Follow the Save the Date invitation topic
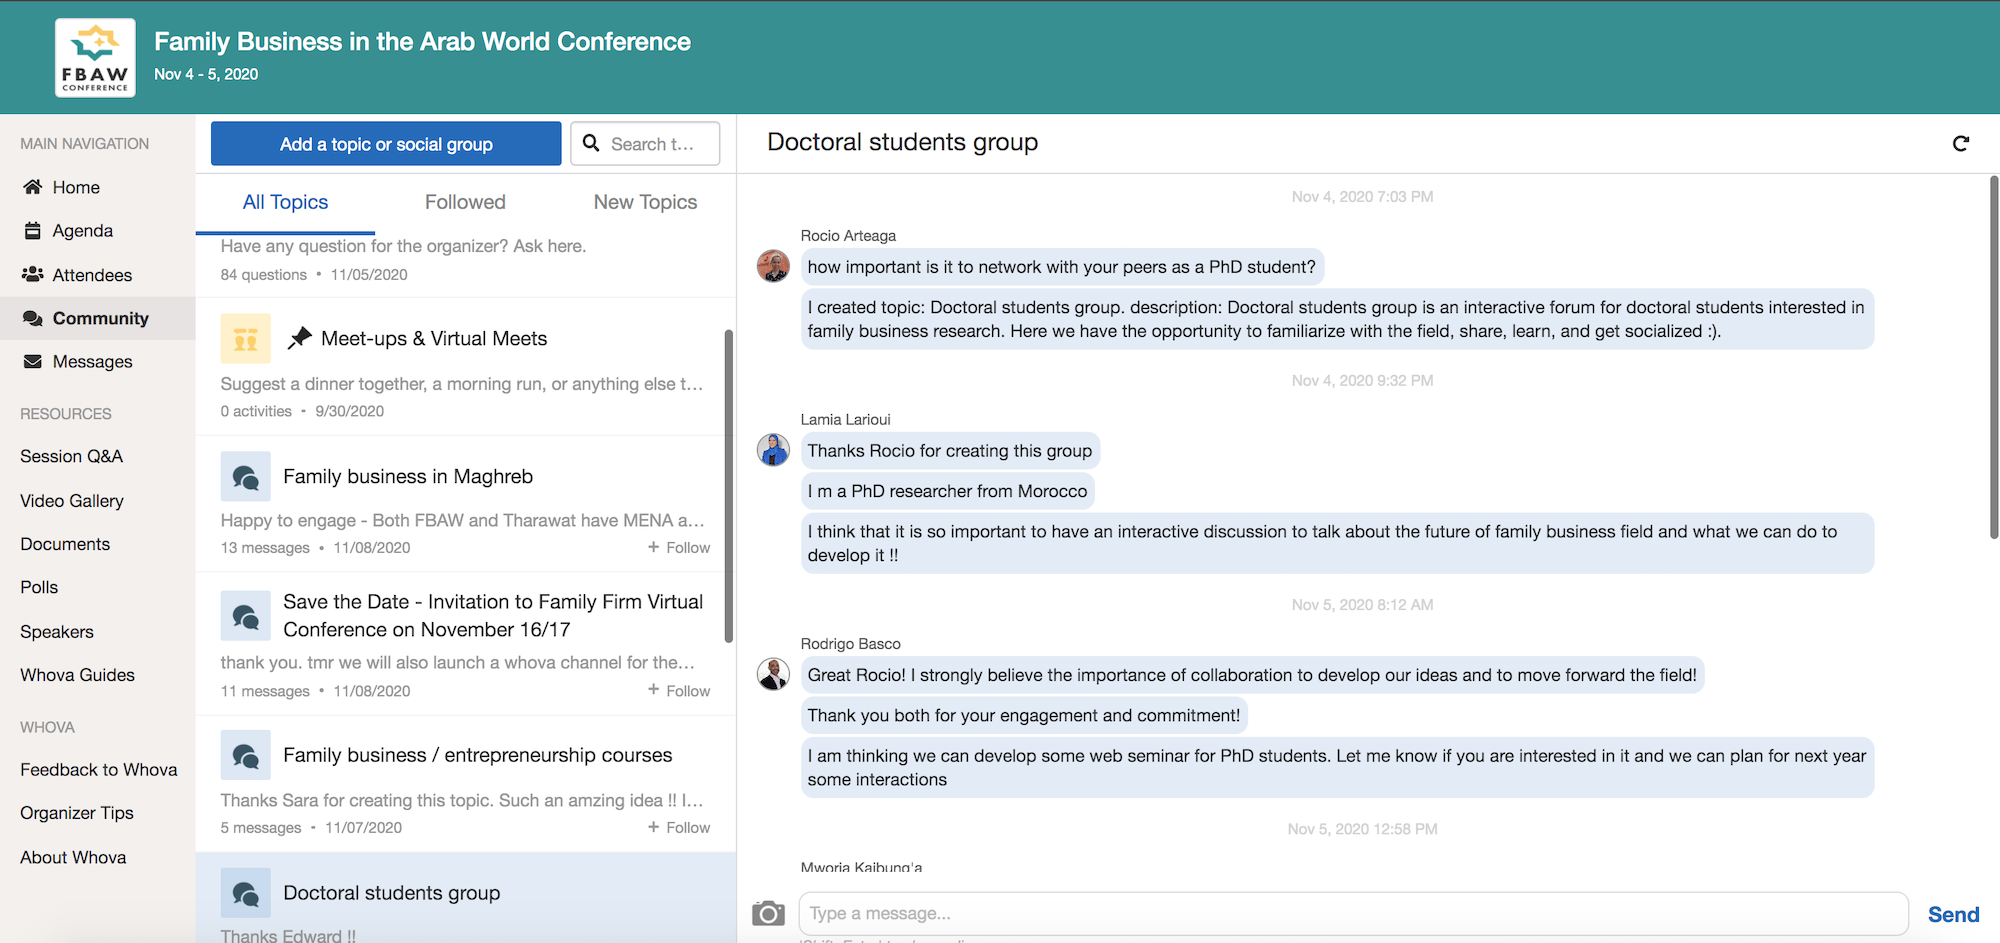 point(678,691)
